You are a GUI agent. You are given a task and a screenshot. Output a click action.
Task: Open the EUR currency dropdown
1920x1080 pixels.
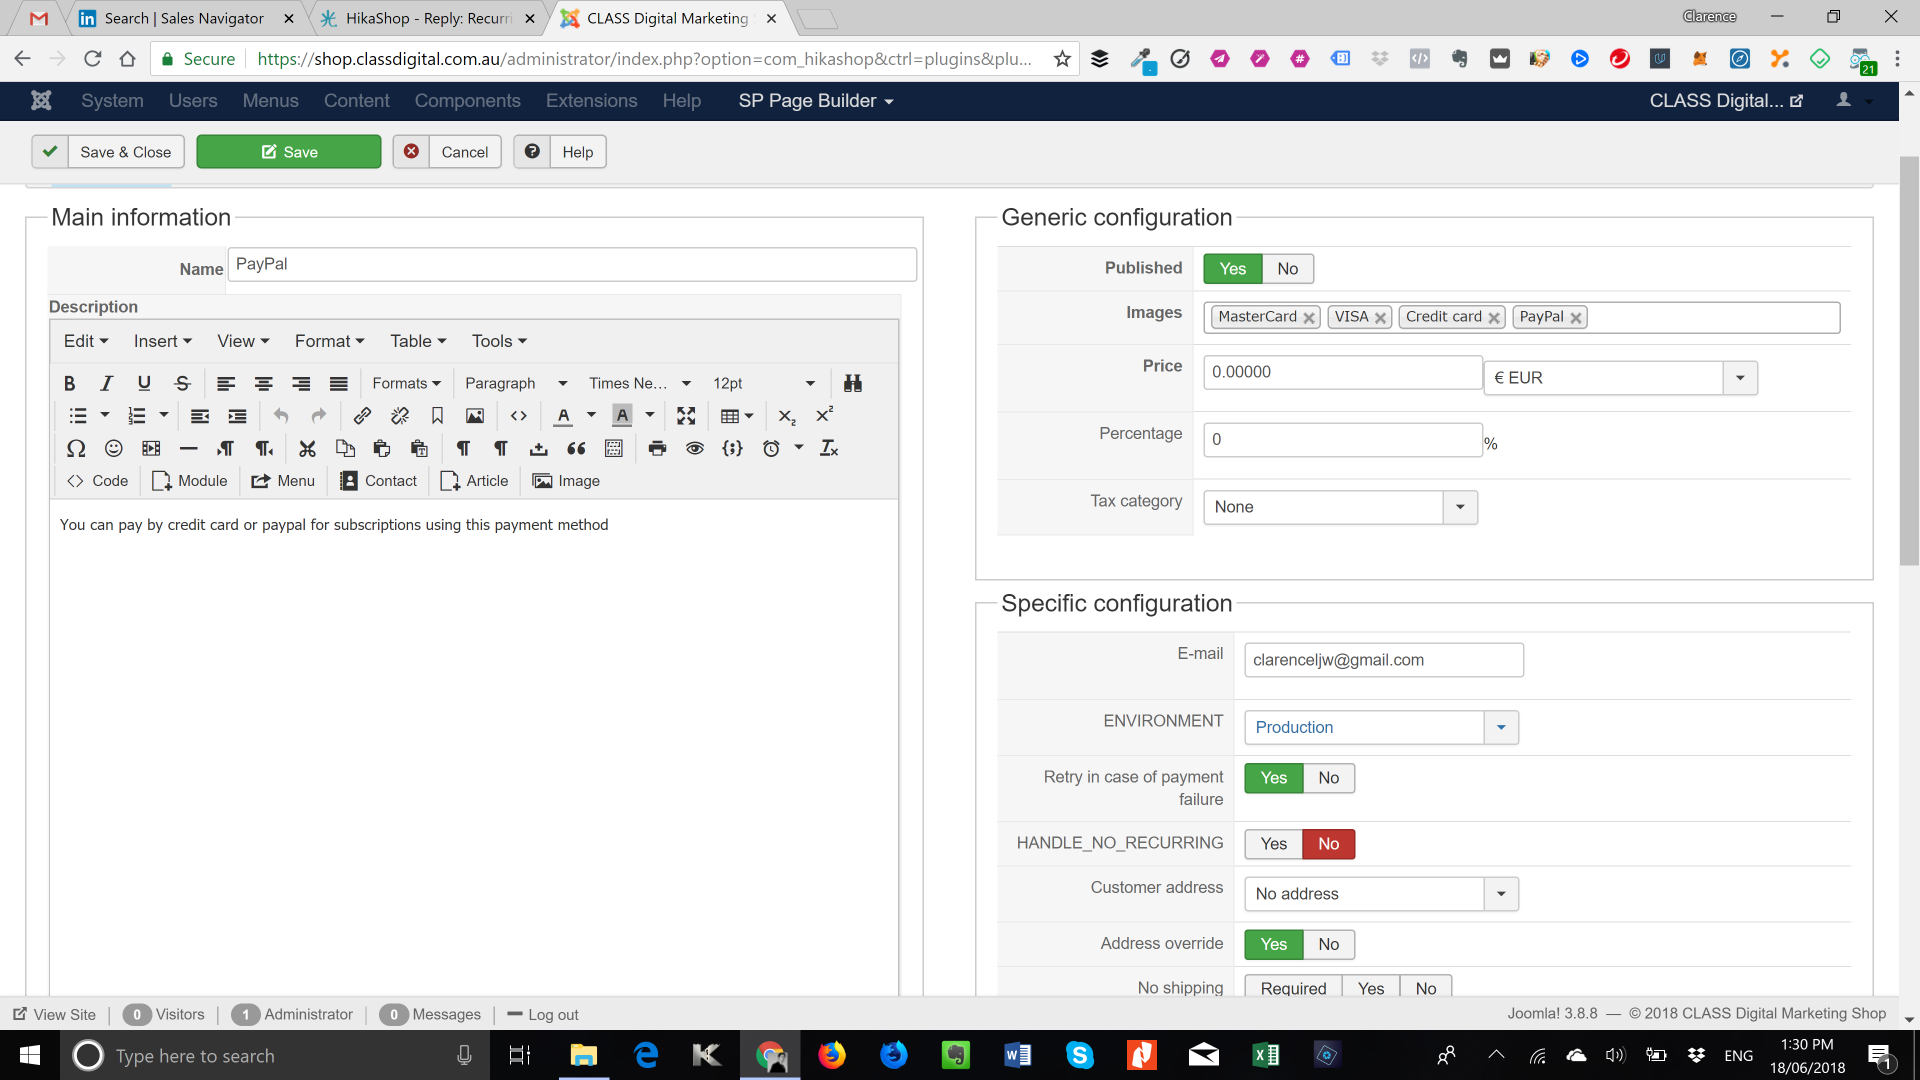(1740, 378)
